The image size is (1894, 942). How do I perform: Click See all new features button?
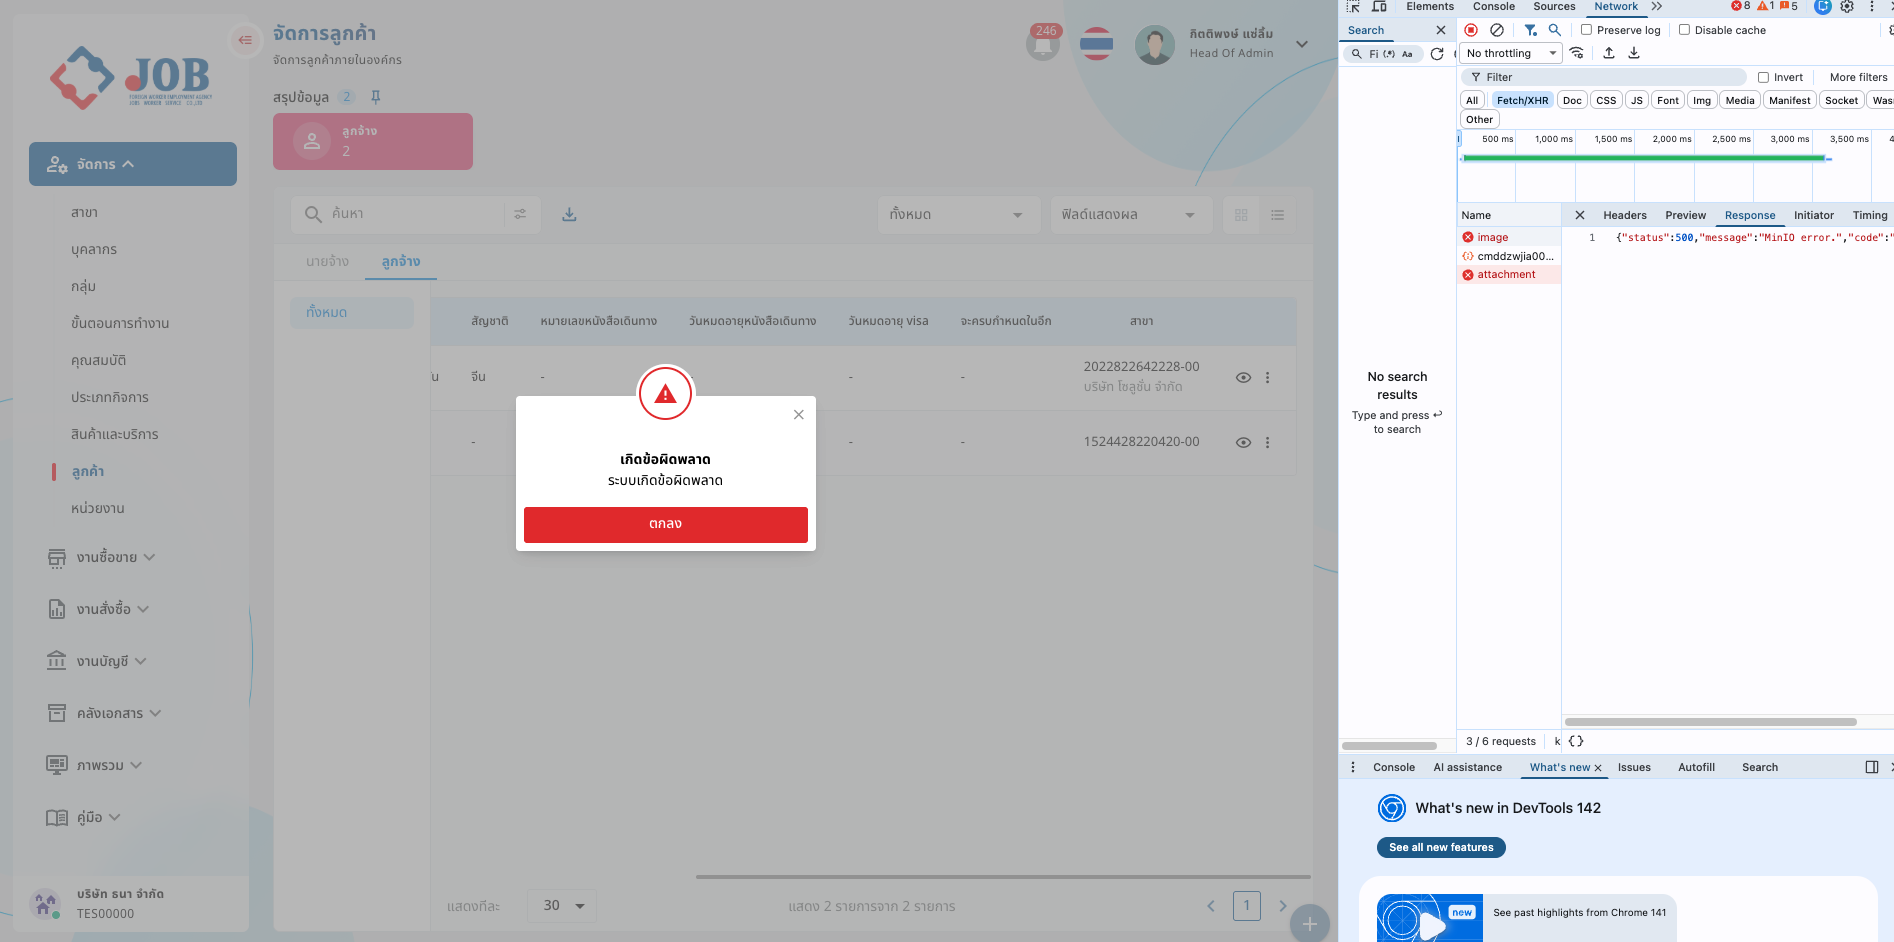pos(1440,847)
